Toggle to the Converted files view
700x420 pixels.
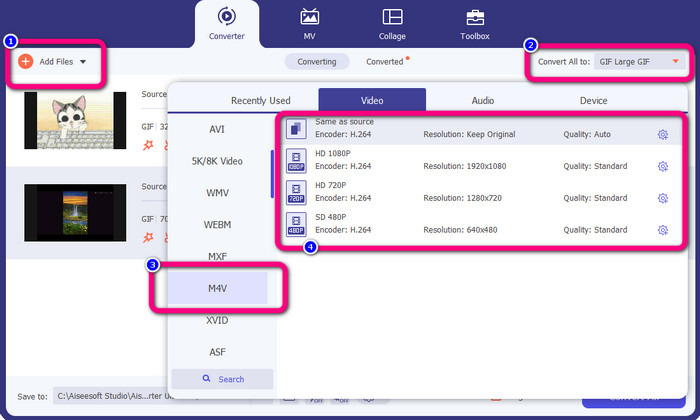385,62
